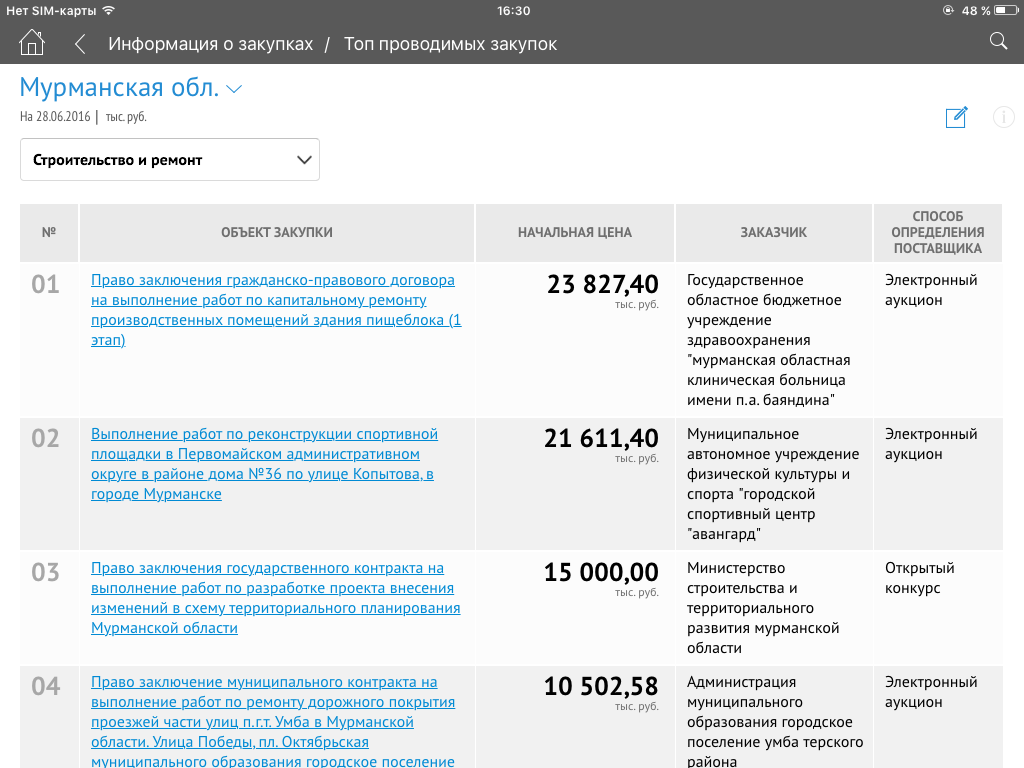Select Топ проводимых закупок breadcrumb title

point(450,44)
